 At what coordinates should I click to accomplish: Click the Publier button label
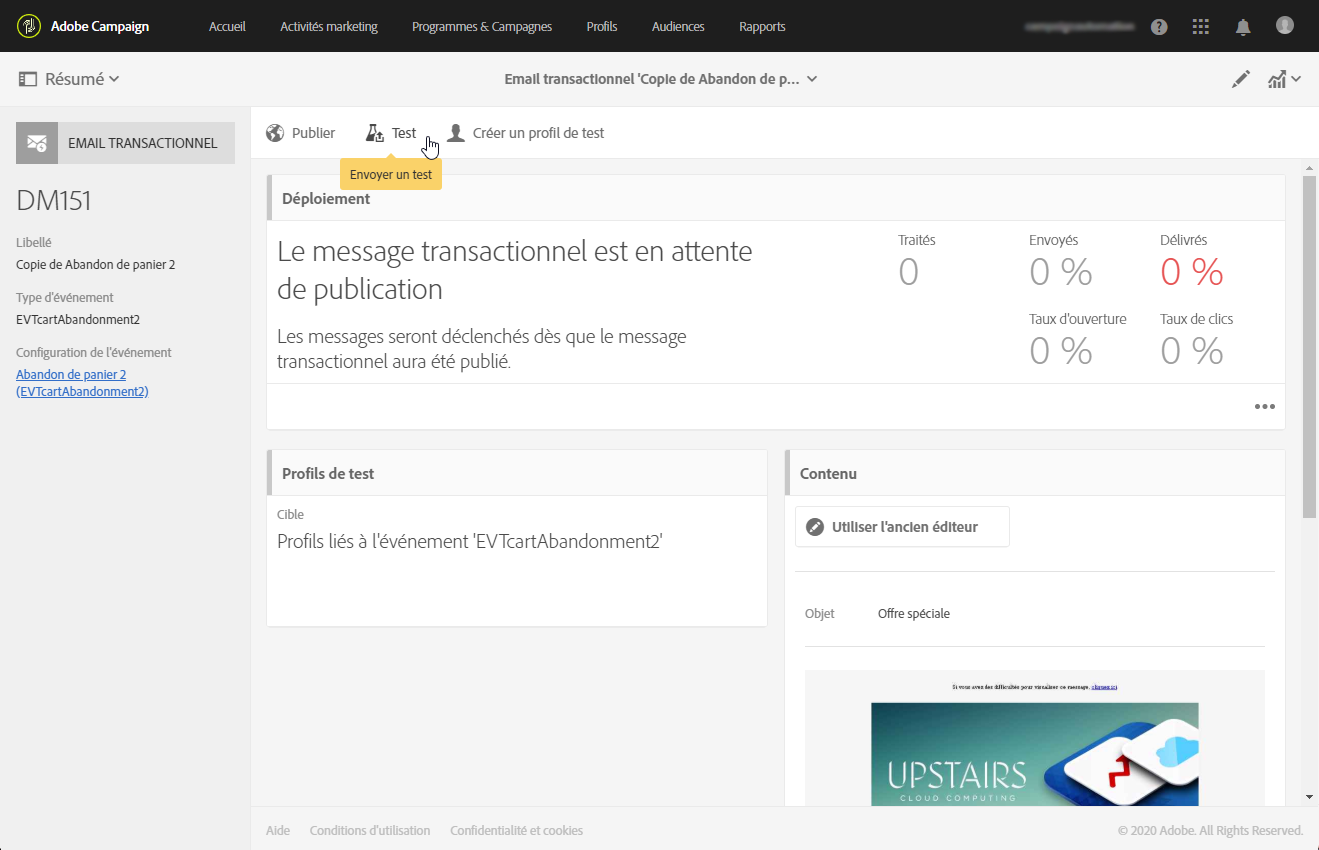tap(313, 133)
